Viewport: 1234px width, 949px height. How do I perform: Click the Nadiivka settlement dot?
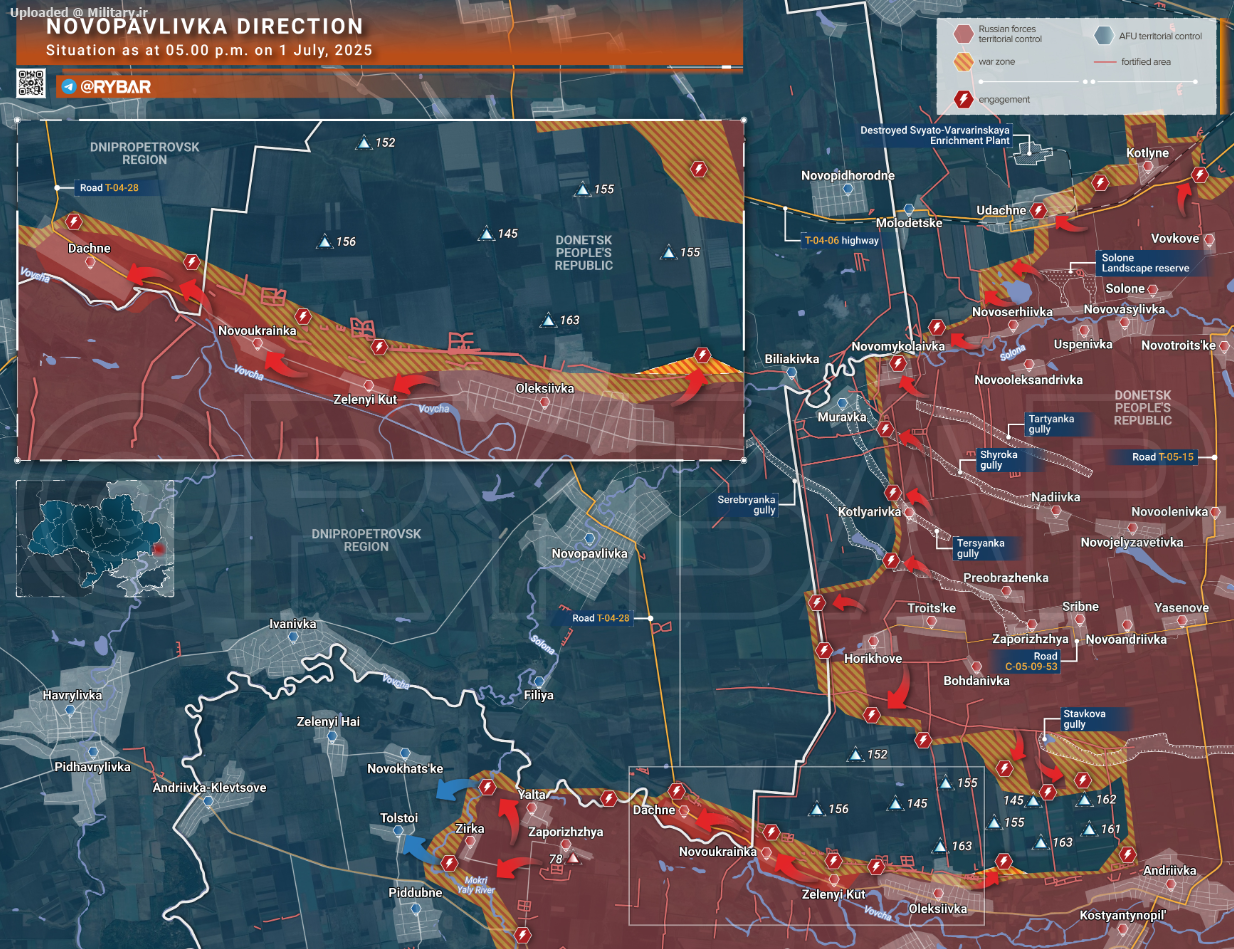click(x=1055, y=510)
